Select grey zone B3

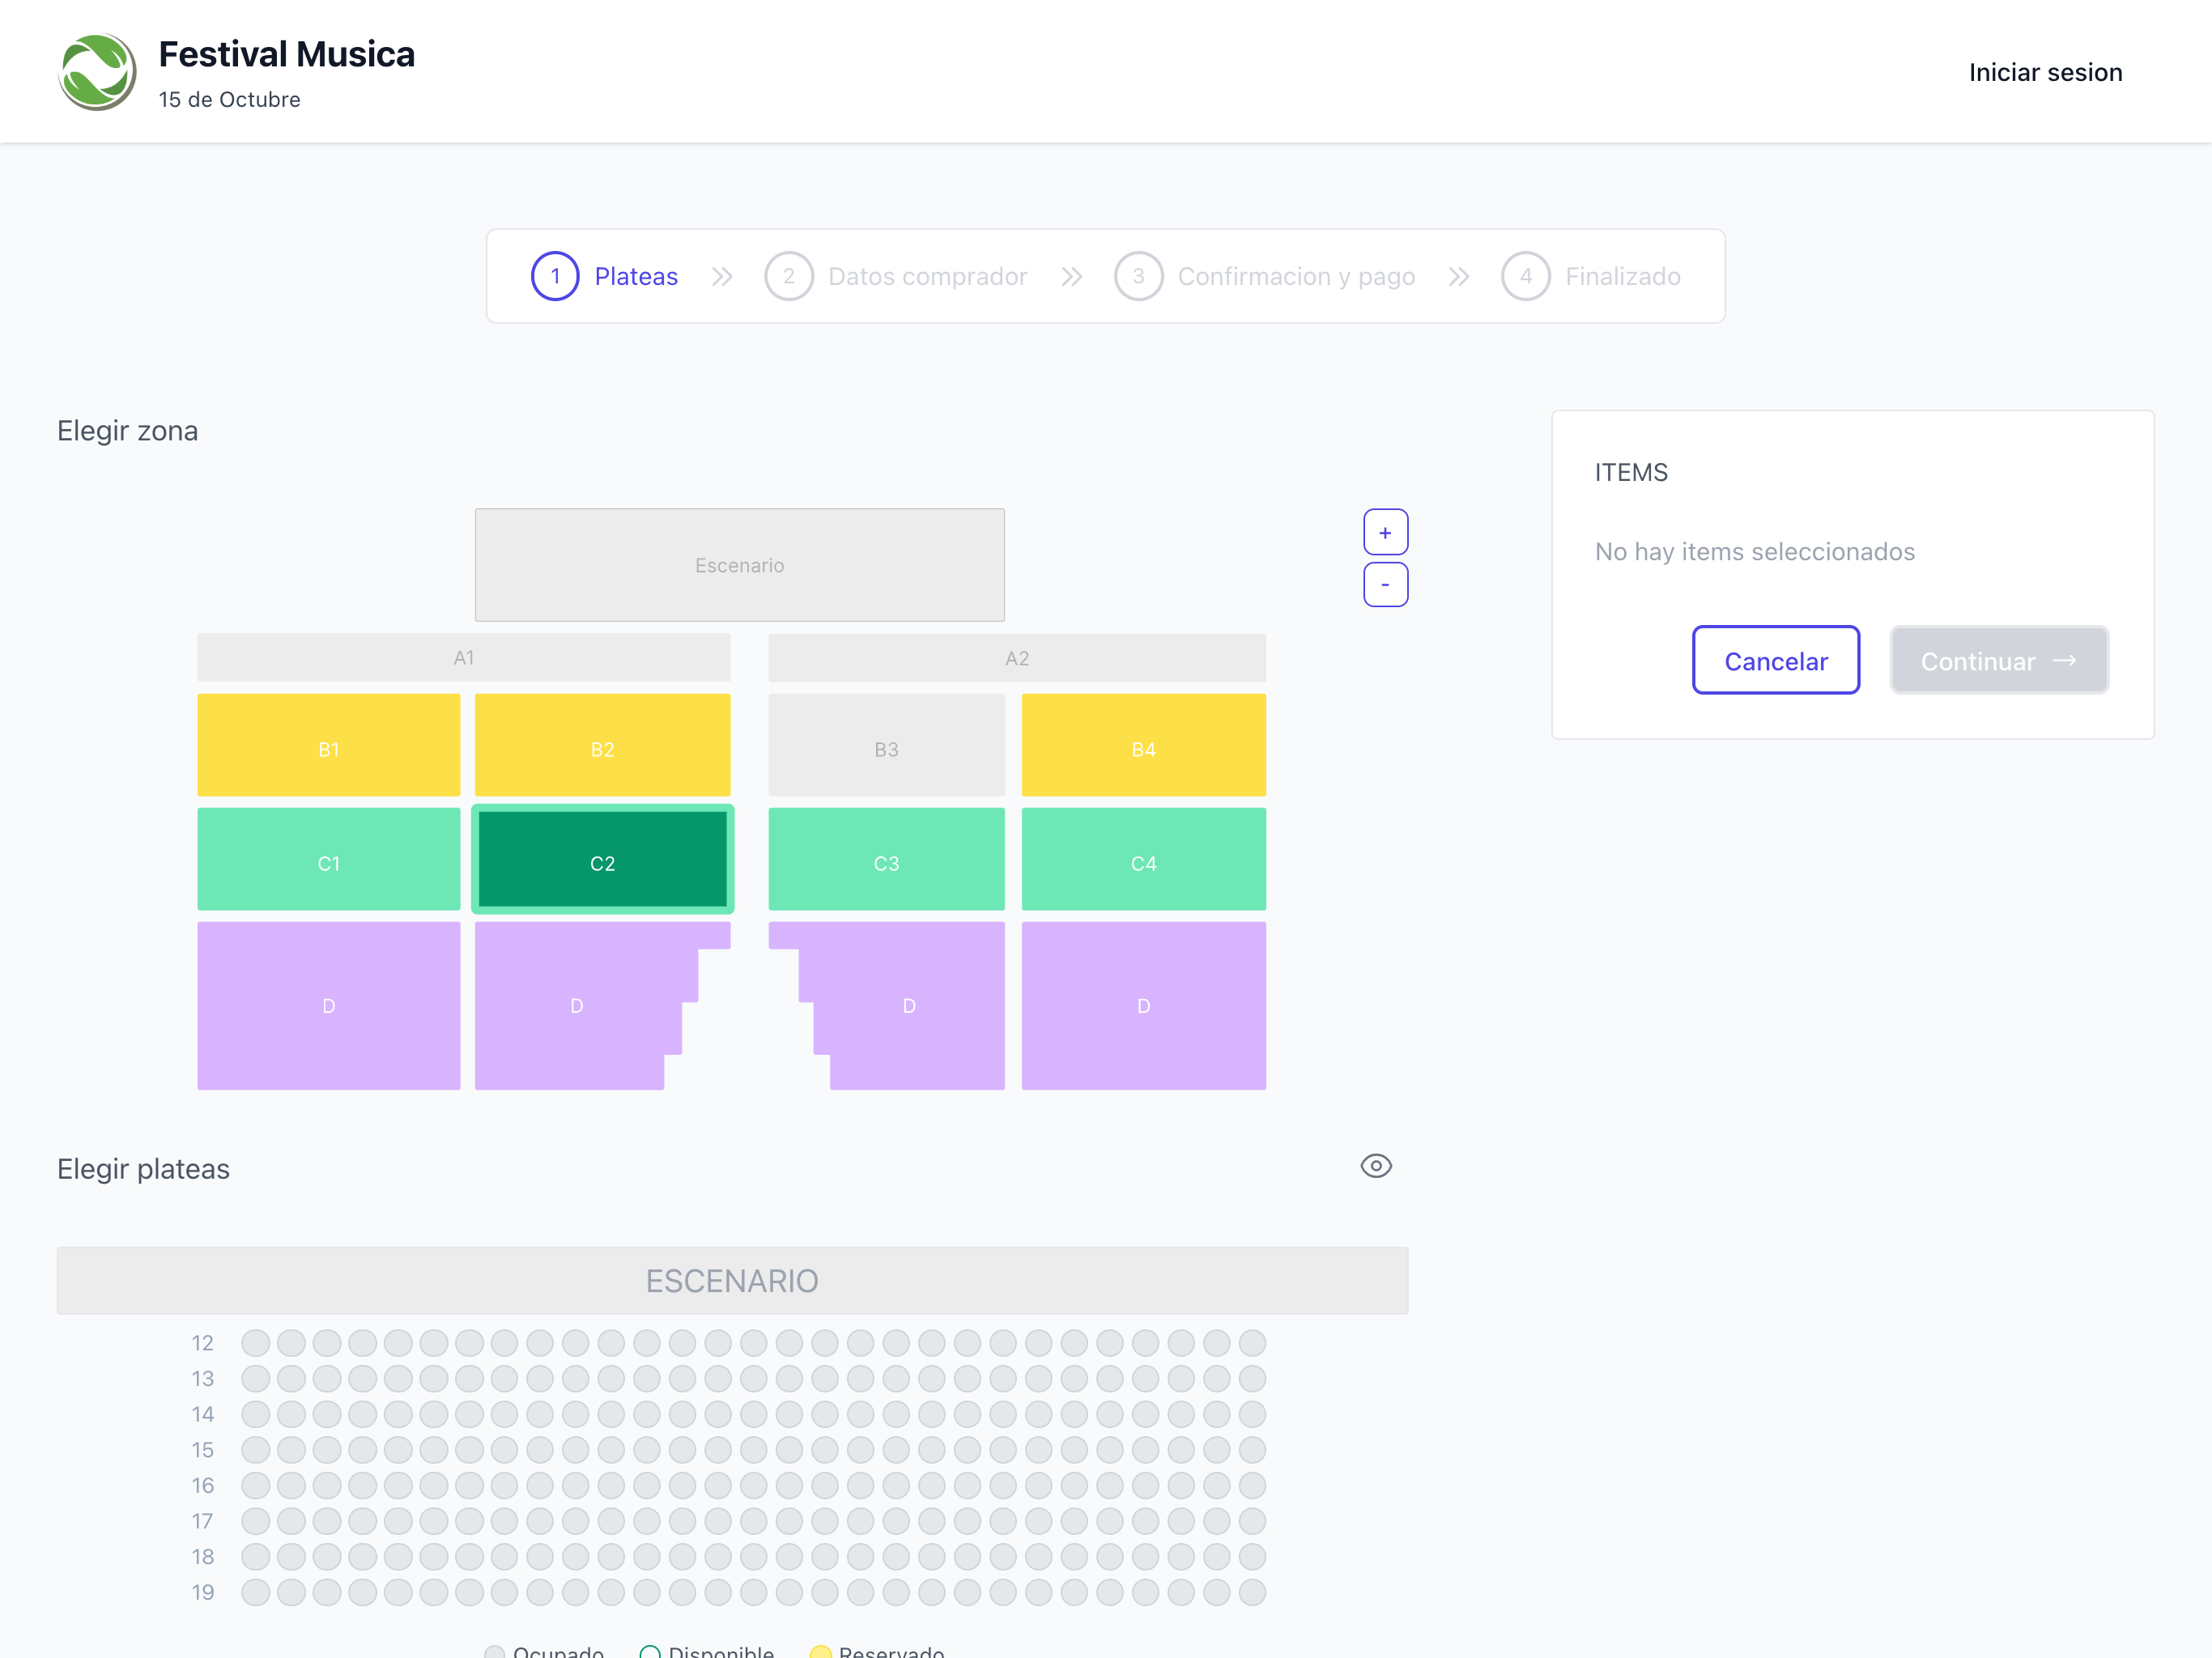[886, 745]
